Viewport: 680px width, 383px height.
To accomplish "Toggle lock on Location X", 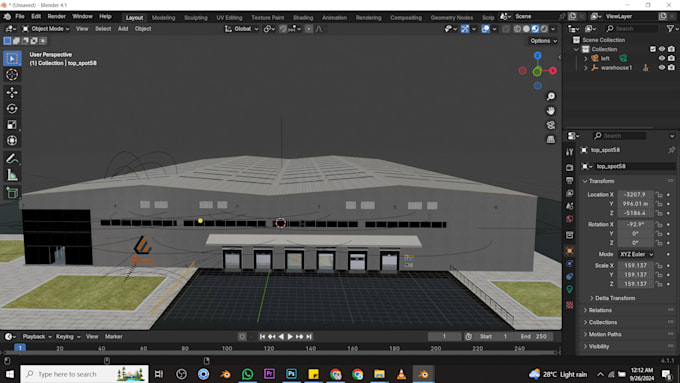I will click(x=659, y=195).
